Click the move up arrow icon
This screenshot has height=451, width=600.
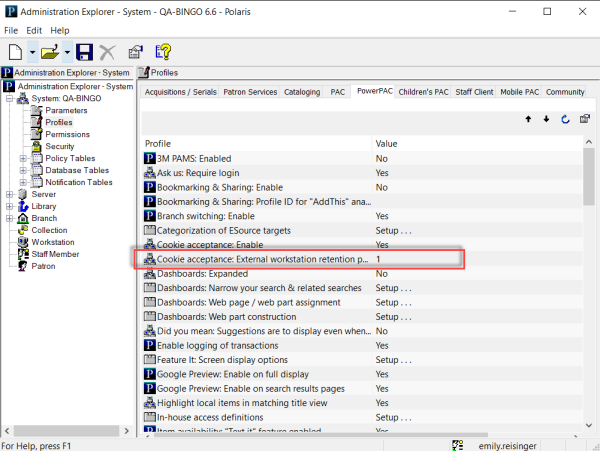click(x=528, y=119)
